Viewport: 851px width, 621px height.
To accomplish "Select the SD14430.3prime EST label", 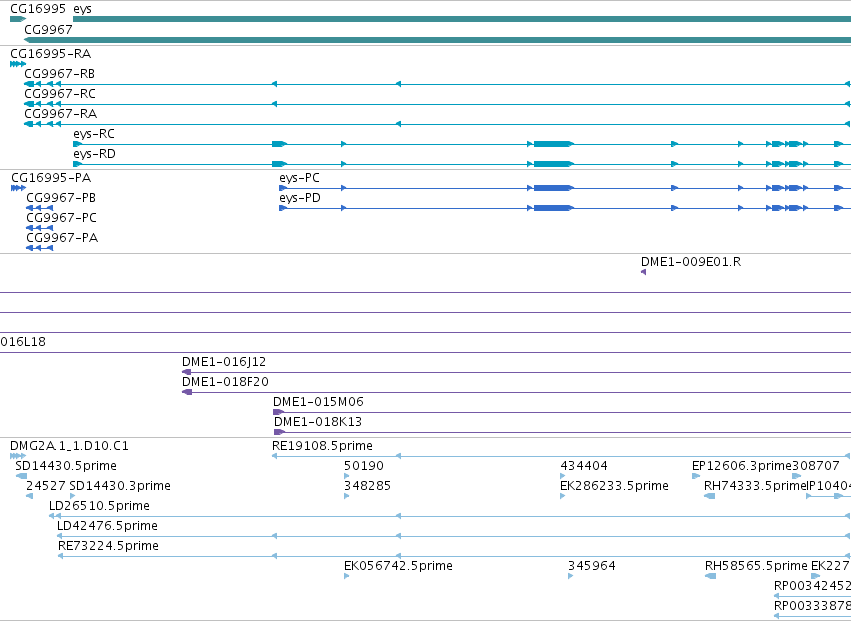I will [120, 486].
